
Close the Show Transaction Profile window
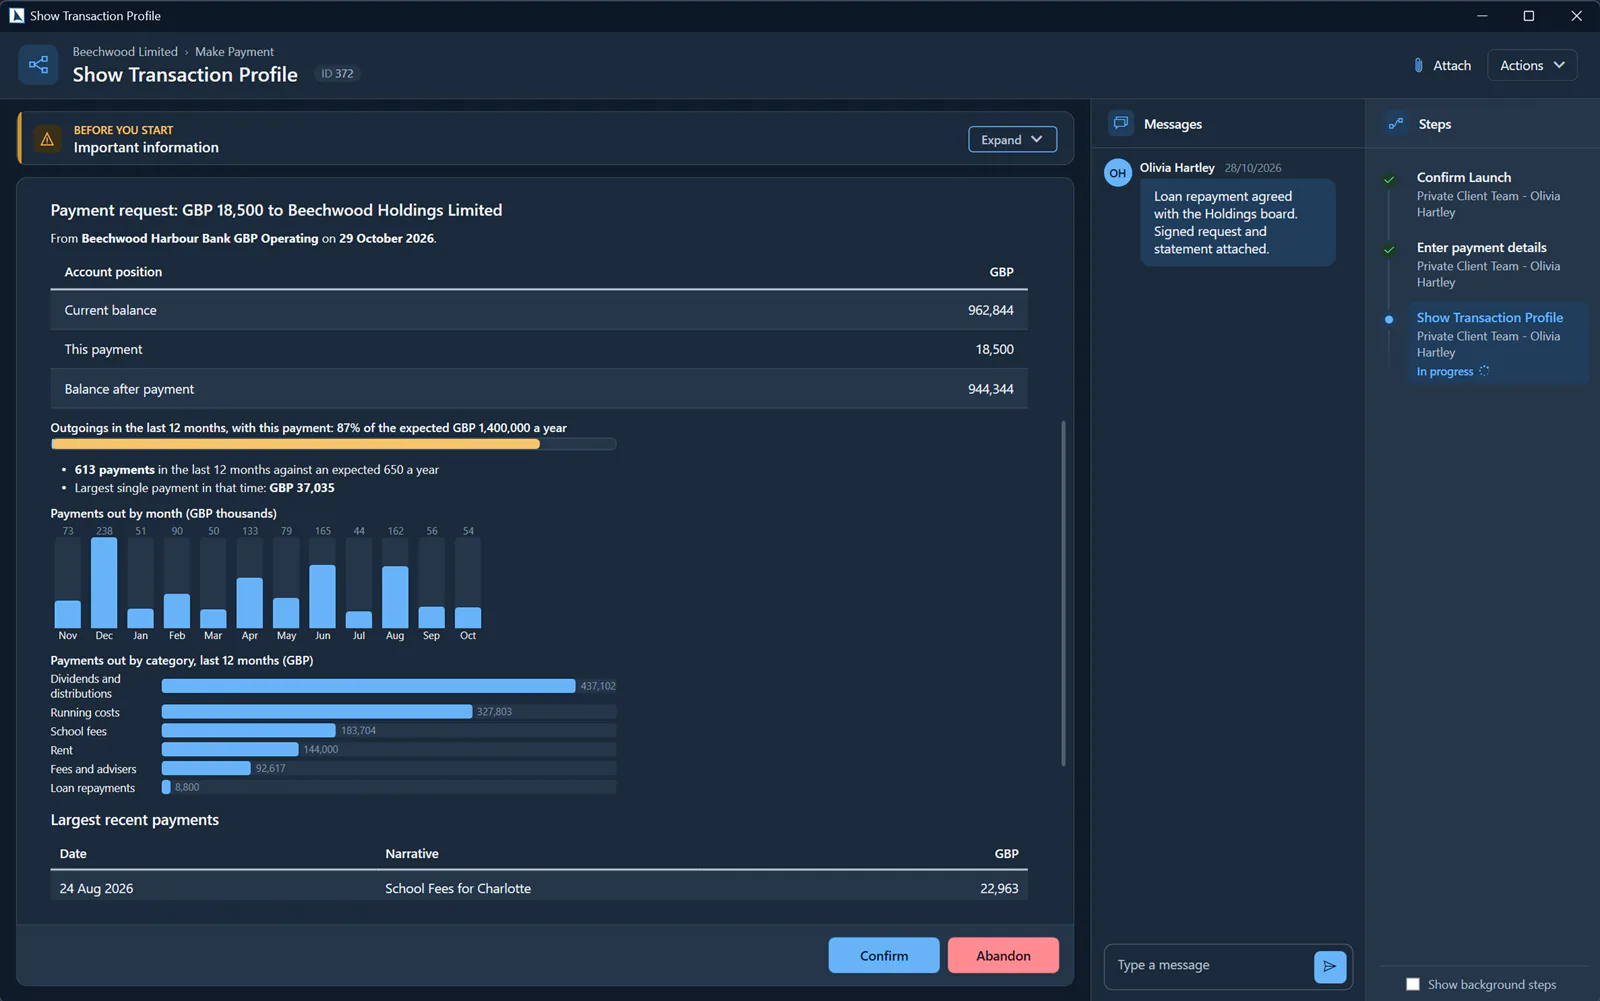click(x=1576, y=15)
